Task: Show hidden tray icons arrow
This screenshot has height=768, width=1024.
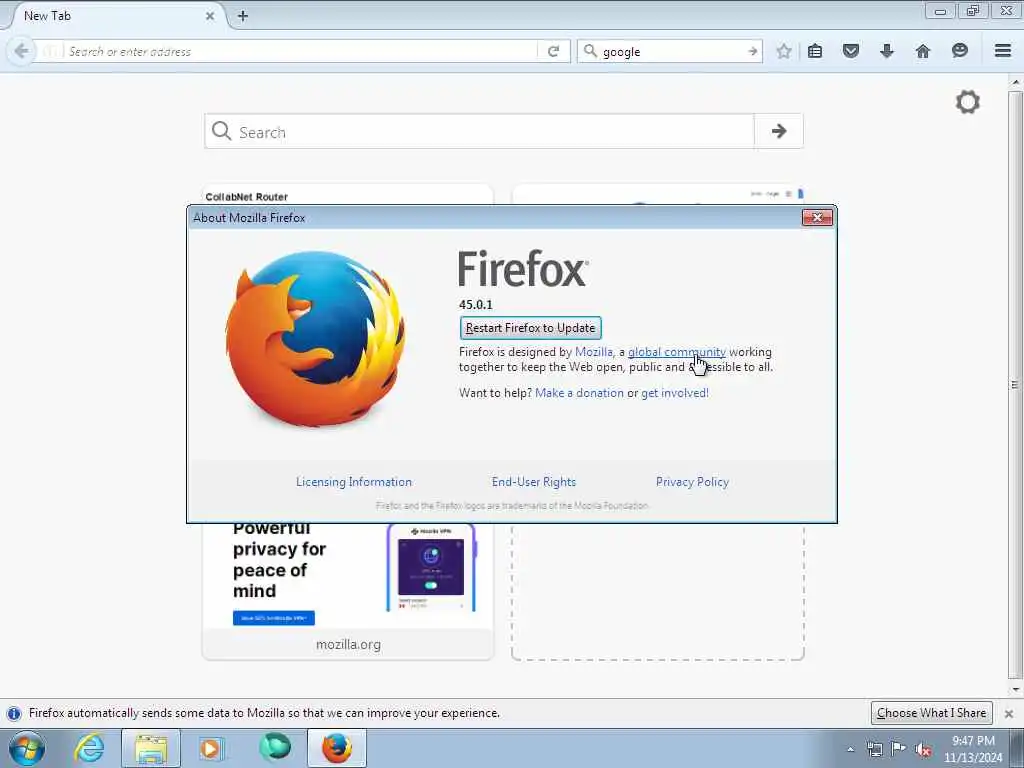Action: [850, 749]
